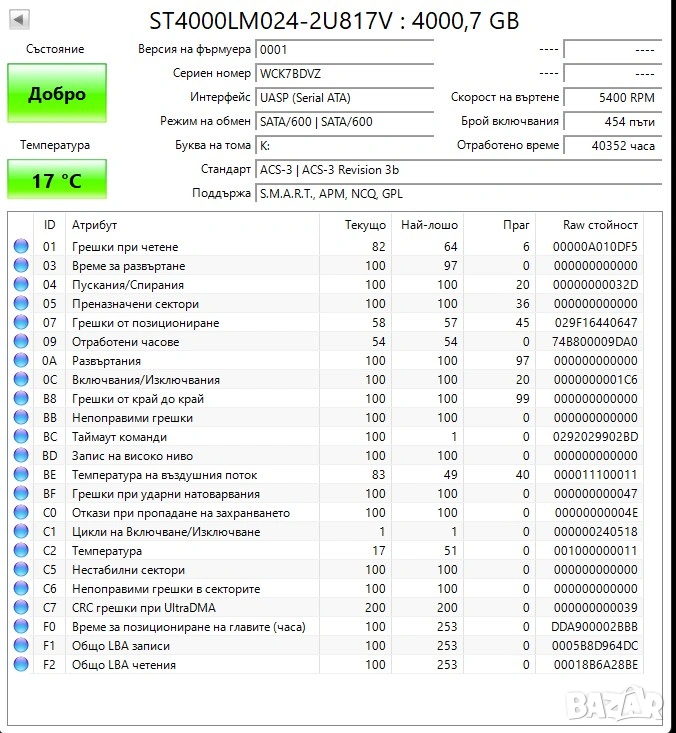Click the power-on hours field 40352 часа
The image size is (676, 733).
point(612,145)
